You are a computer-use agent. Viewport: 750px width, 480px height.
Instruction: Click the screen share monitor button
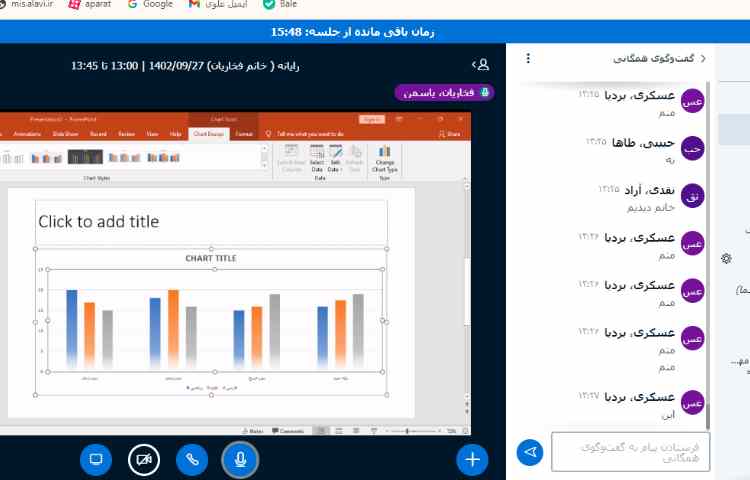coord(96,459)
